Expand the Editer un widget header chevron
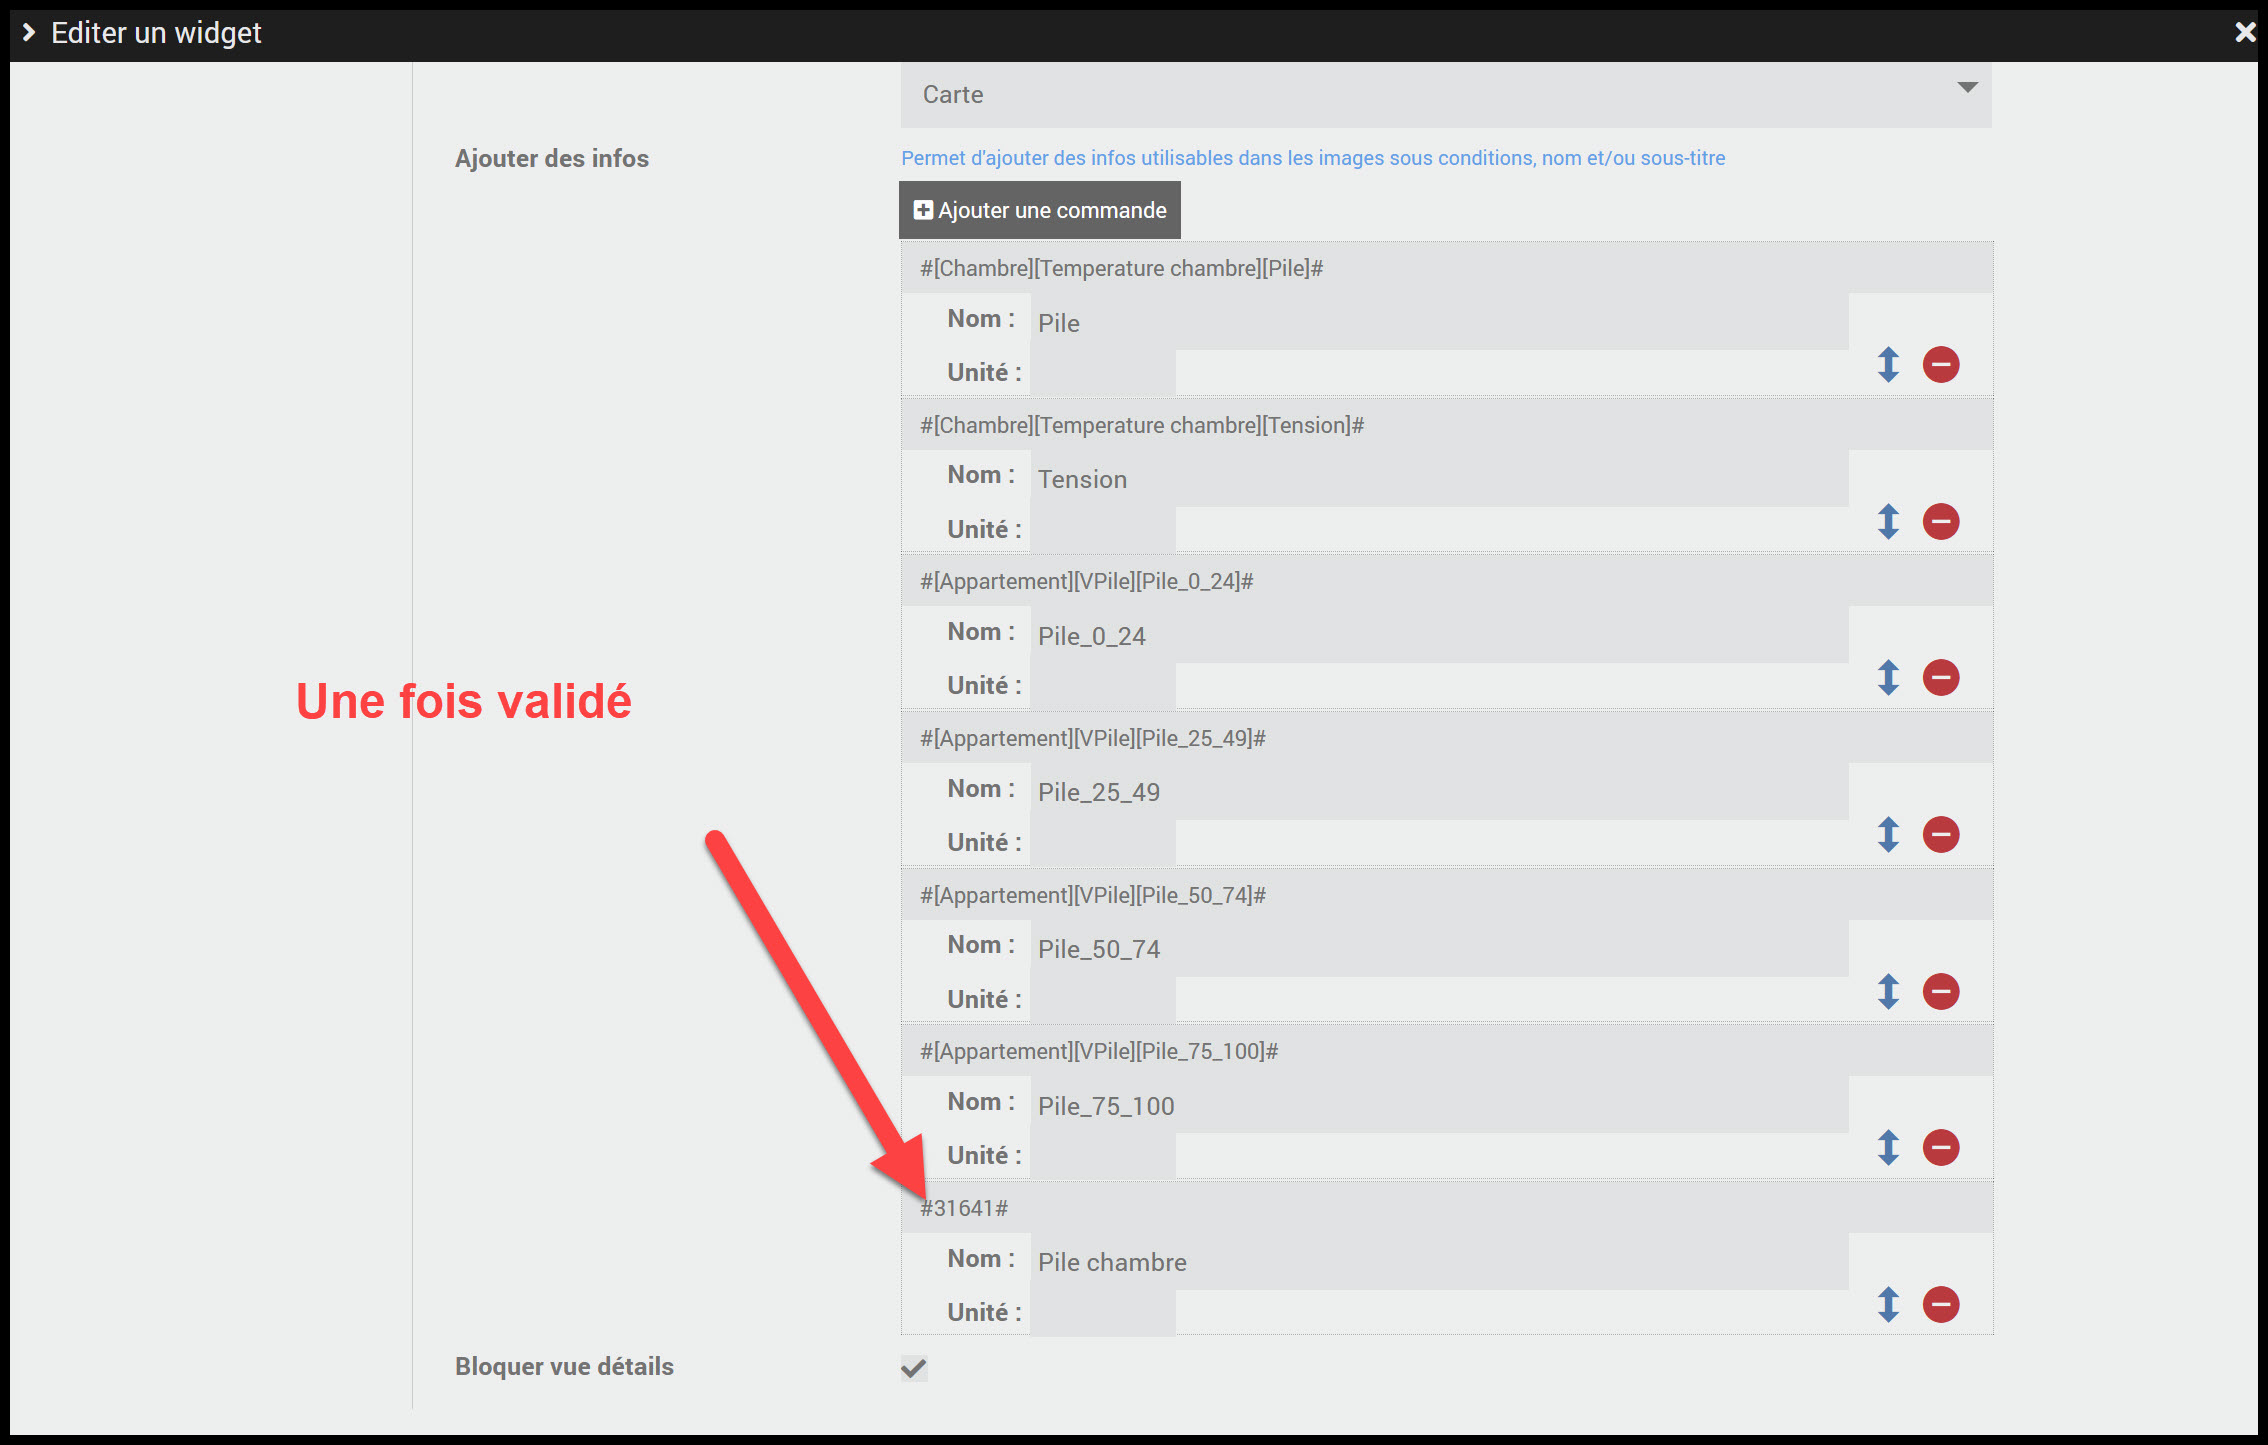Screen dimensions: 2268x1445 [29, 32]
